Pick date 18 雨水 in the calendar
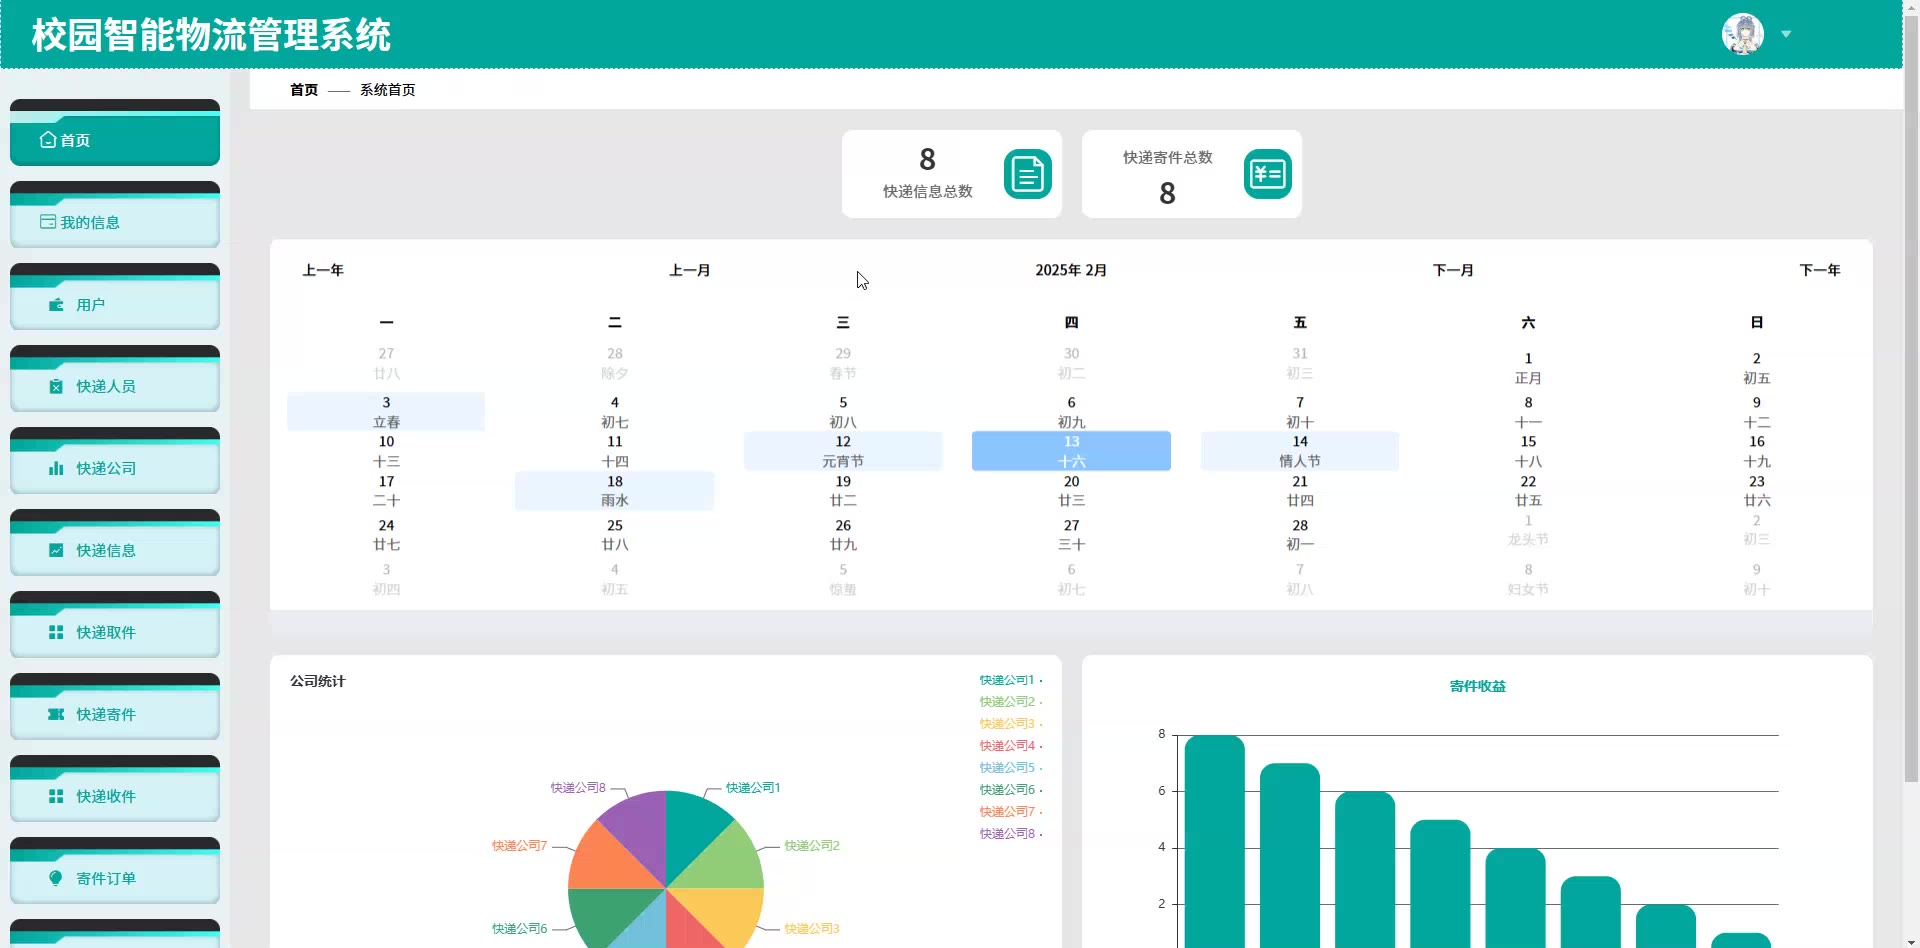Viewport: 1920px width, 948px height. pyautogui.click(x=615, y=491)
